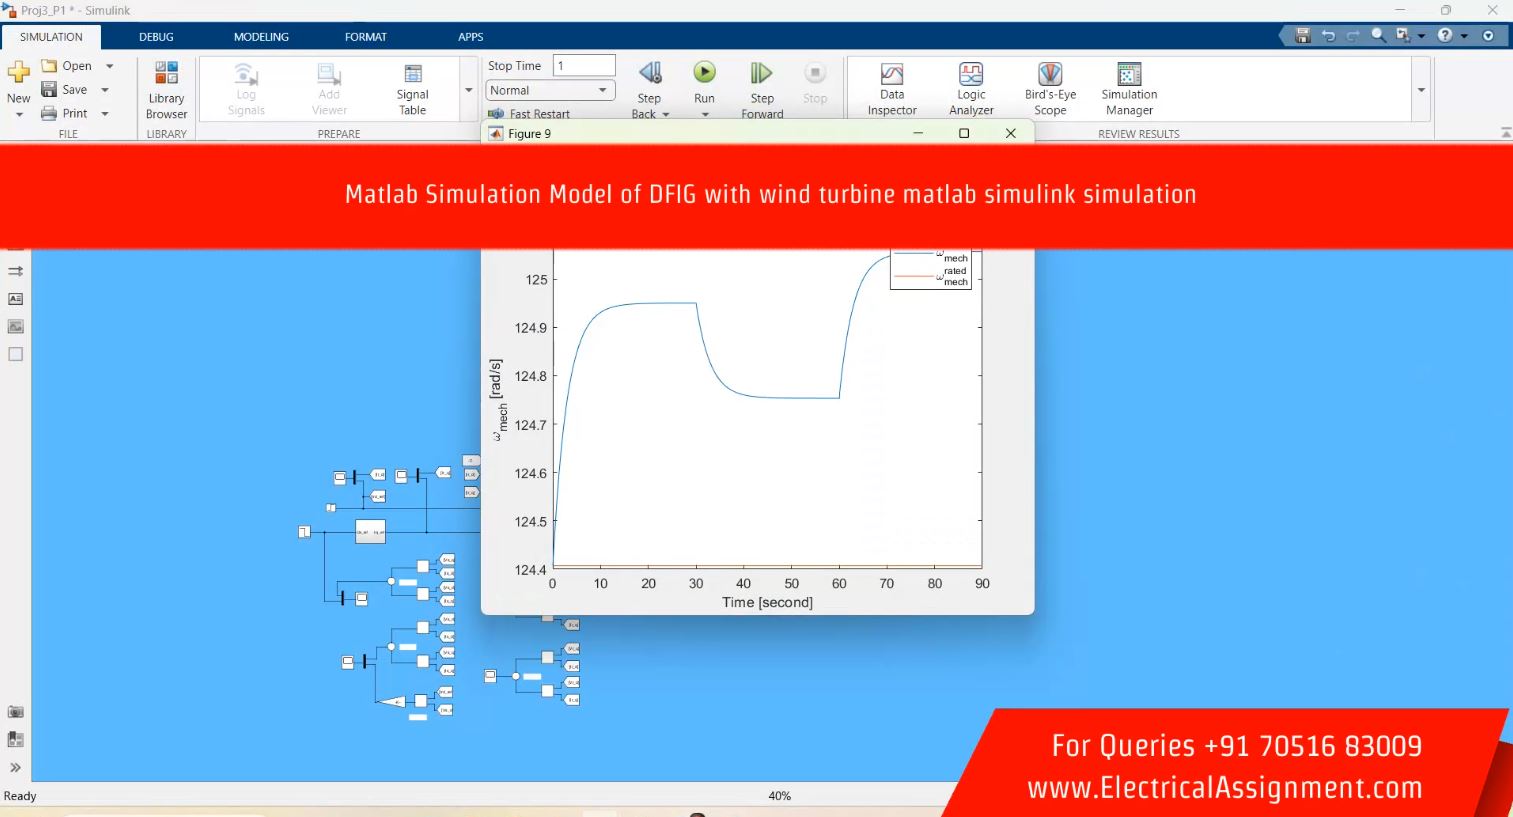Open the Bird's-Eye Scope

[x=1050, y=89]
